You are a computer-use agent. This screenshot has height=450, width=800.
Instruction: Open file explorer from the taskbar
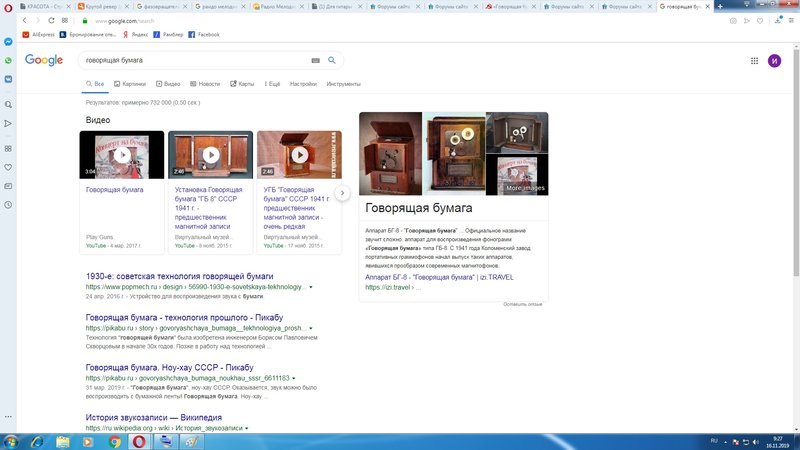63,441
